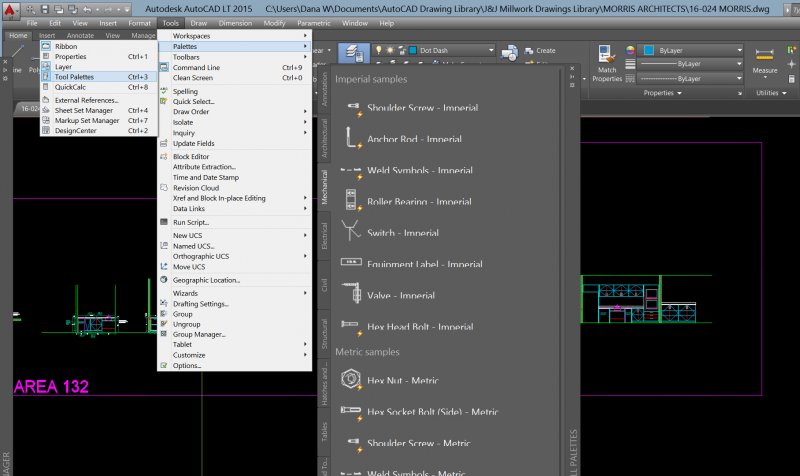Select Clean Screen from Tools menu
Image resolution: width=800 pixels, height=476 pixels.
pyautogui.click(x=235, y=78)
